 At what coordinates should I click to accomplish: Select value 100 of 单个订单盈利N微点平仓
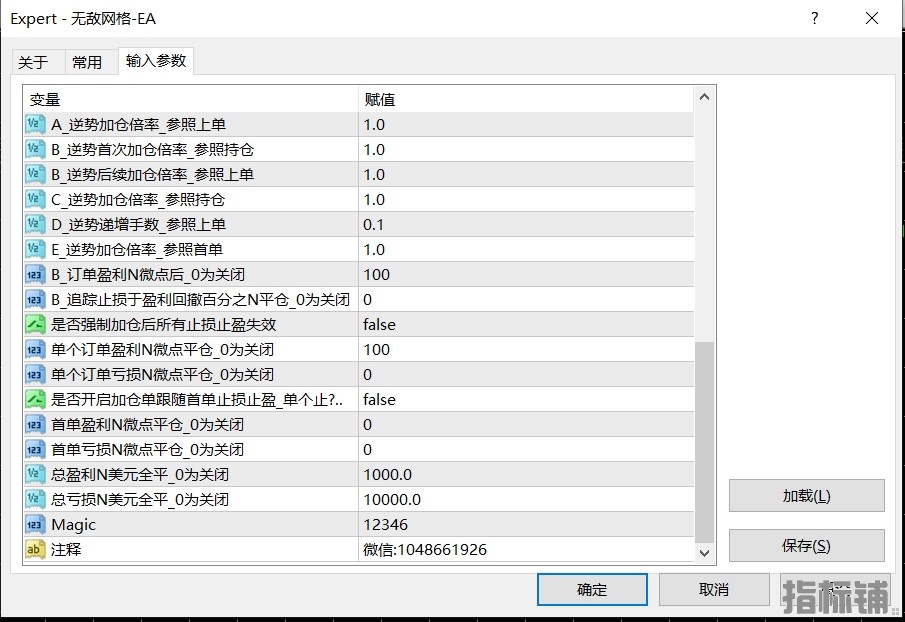[x=376, y=350]
